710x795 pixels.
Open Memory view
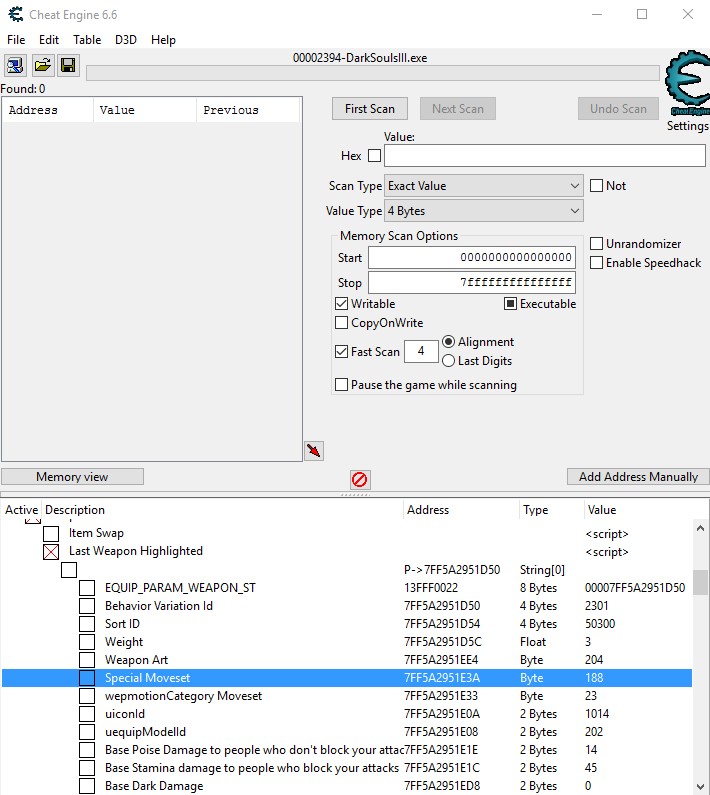tap(73, 477)
